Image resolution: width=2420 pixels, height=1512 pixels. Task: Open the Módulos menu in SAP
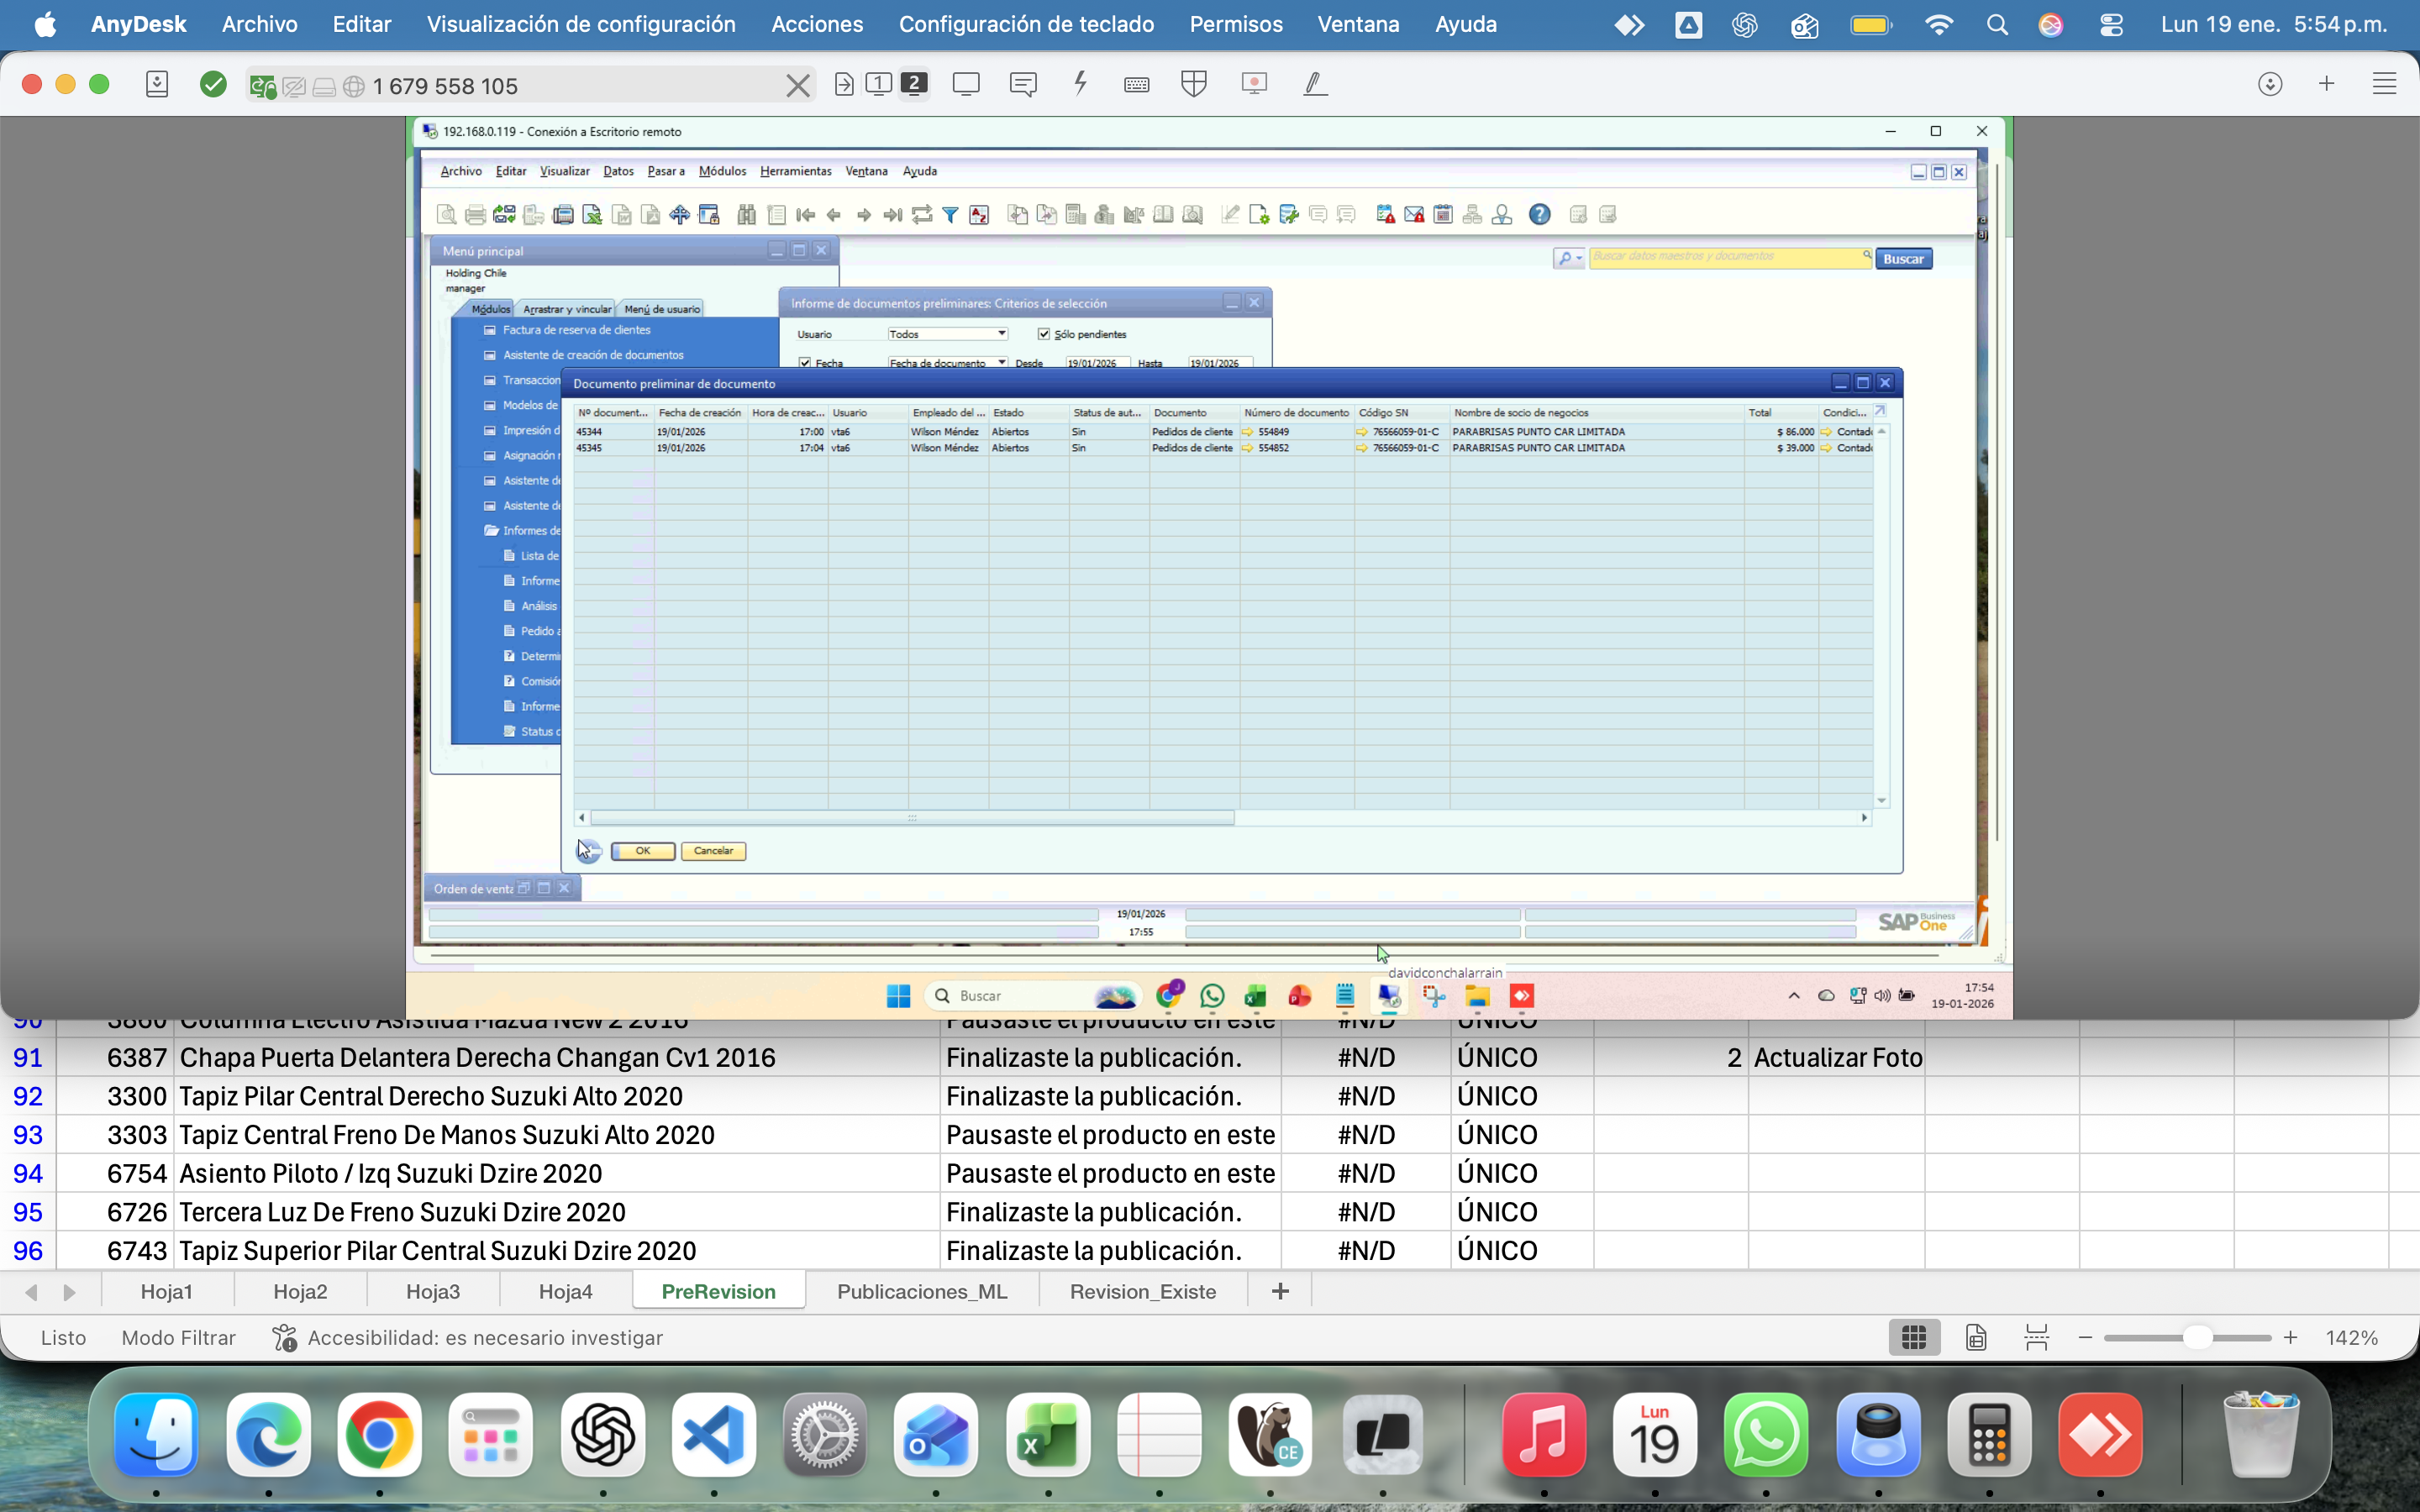pos(722,171)
